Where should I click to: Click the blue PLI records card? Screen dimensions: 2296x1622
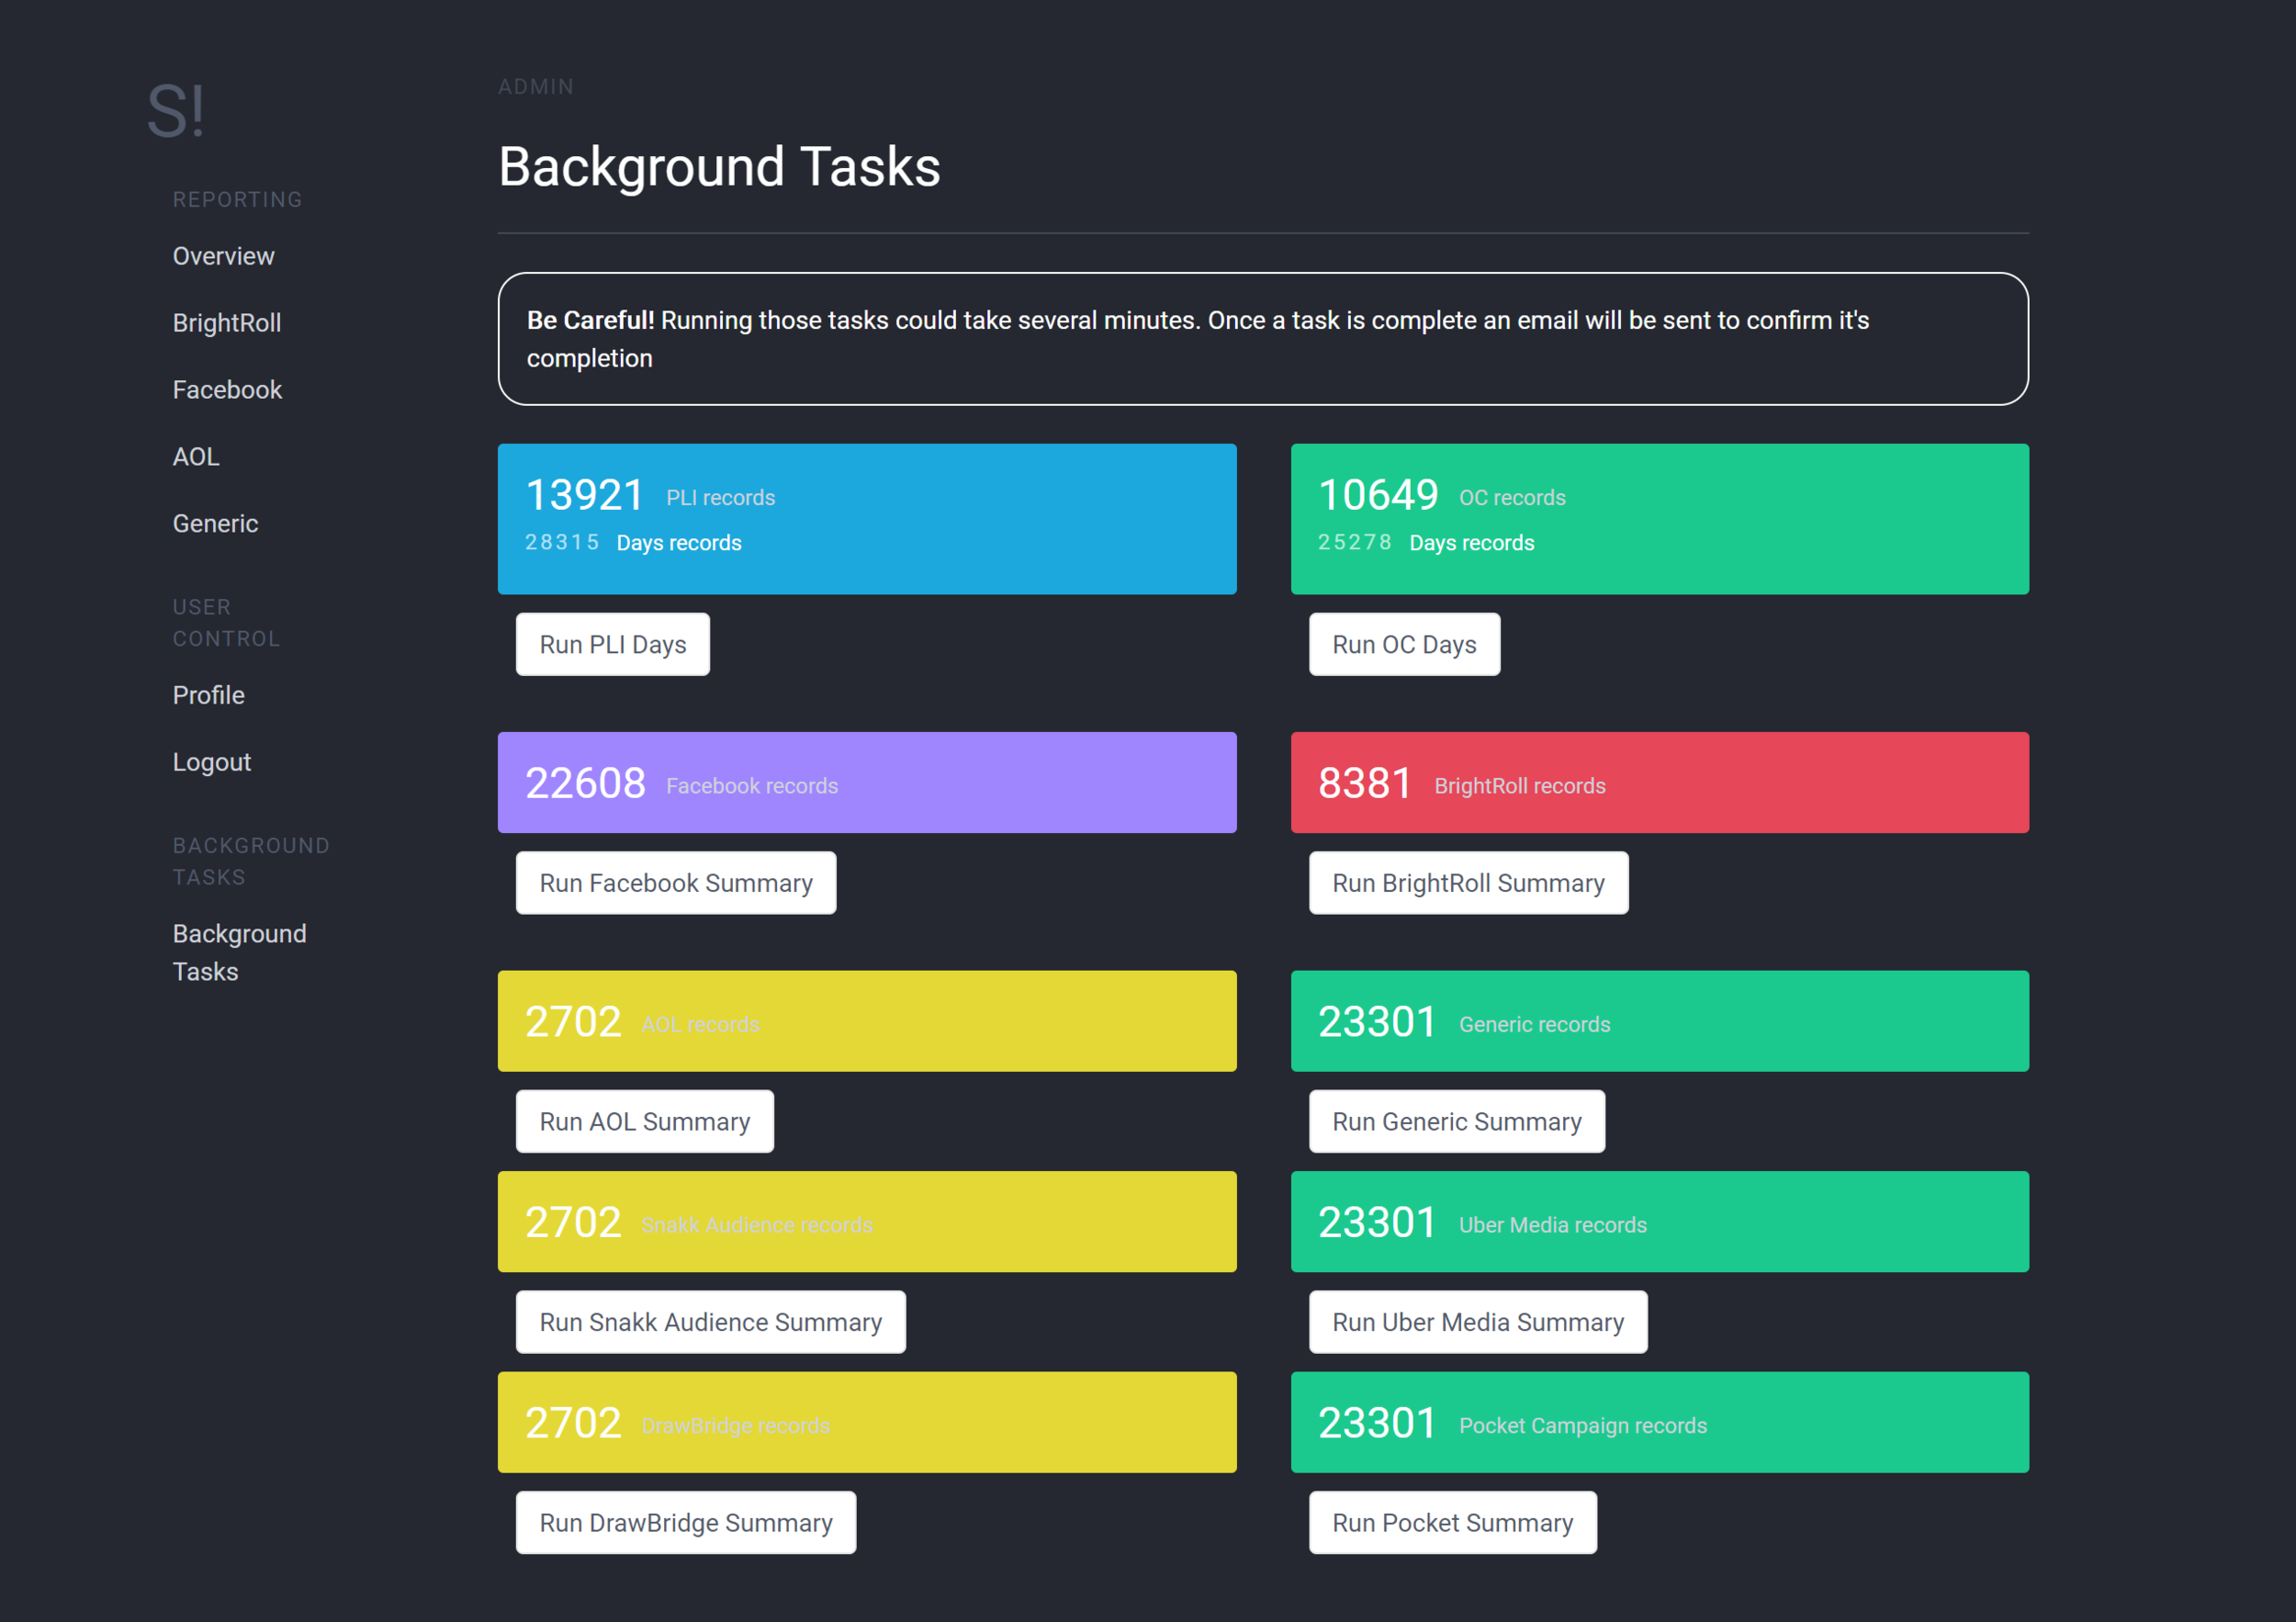click(866, 519)
